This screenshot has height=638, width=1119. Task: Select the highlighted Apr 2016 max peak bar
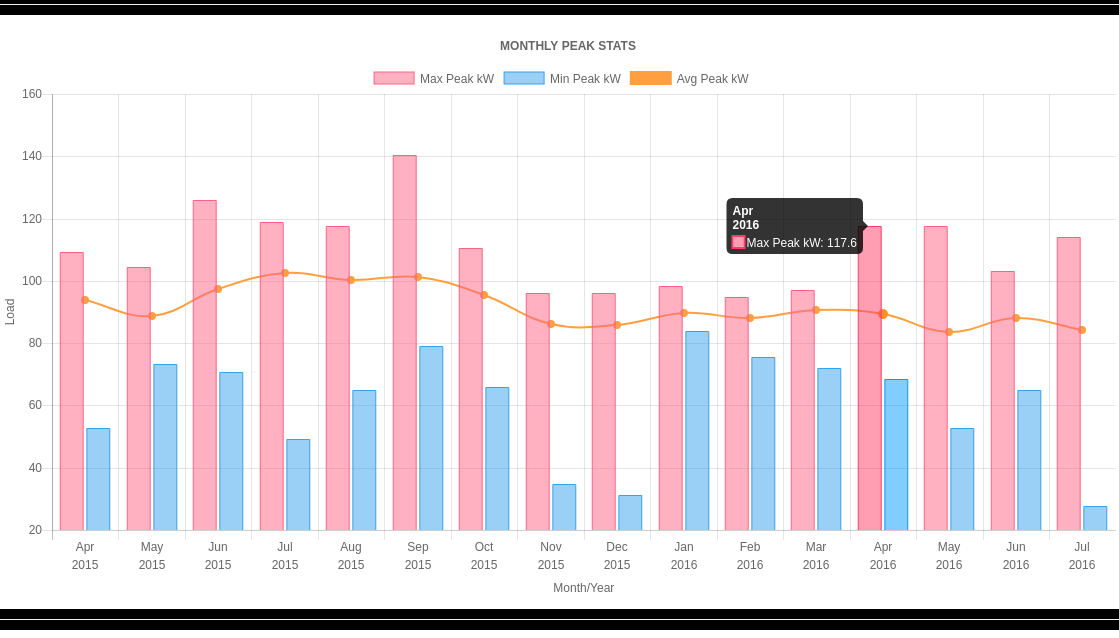(870, 378)
